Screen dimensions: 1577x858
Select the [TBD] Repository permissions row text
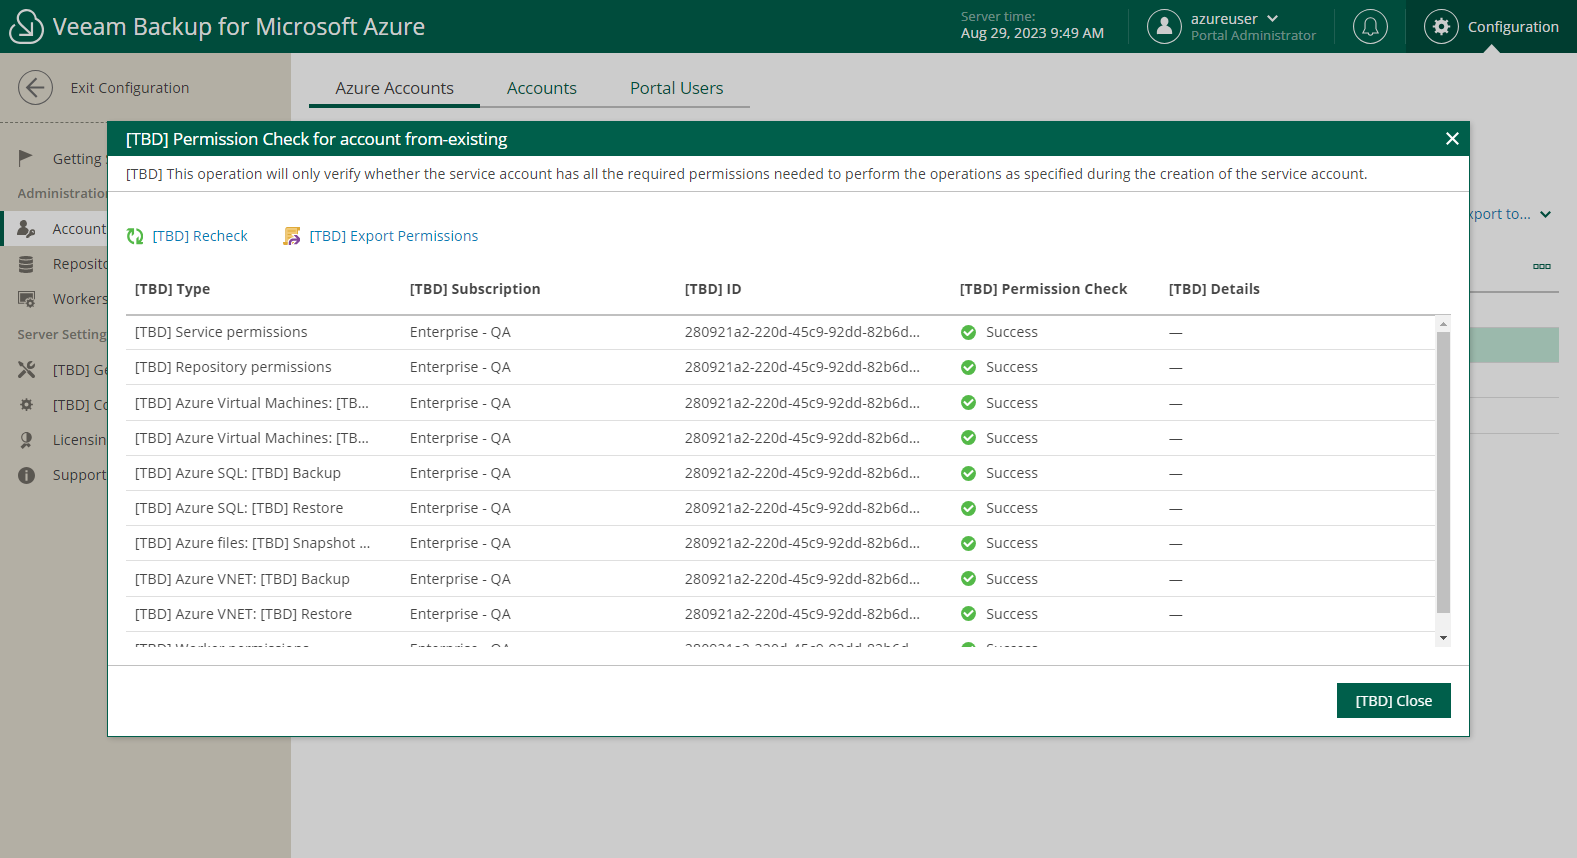(x=233, y=367)
